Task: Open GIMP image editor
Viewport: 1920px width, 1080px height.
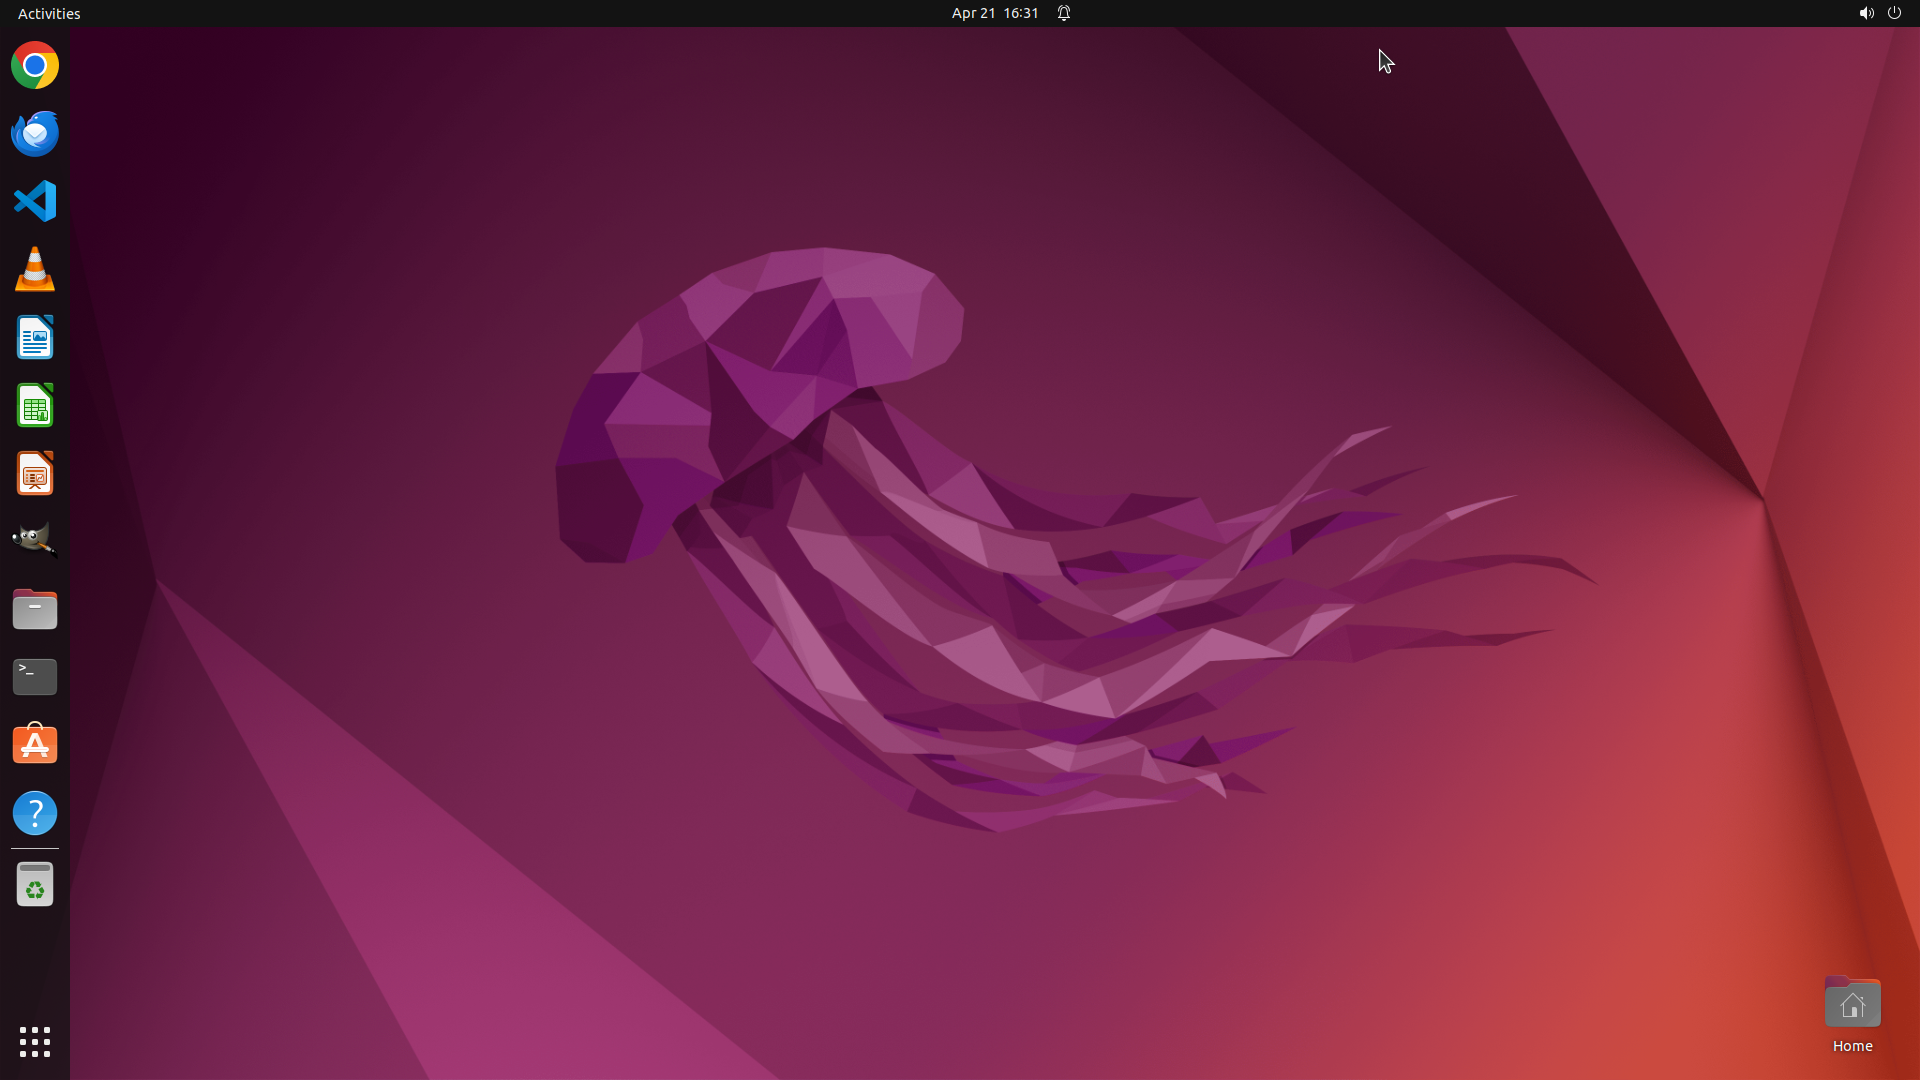Action: point(35,541)
